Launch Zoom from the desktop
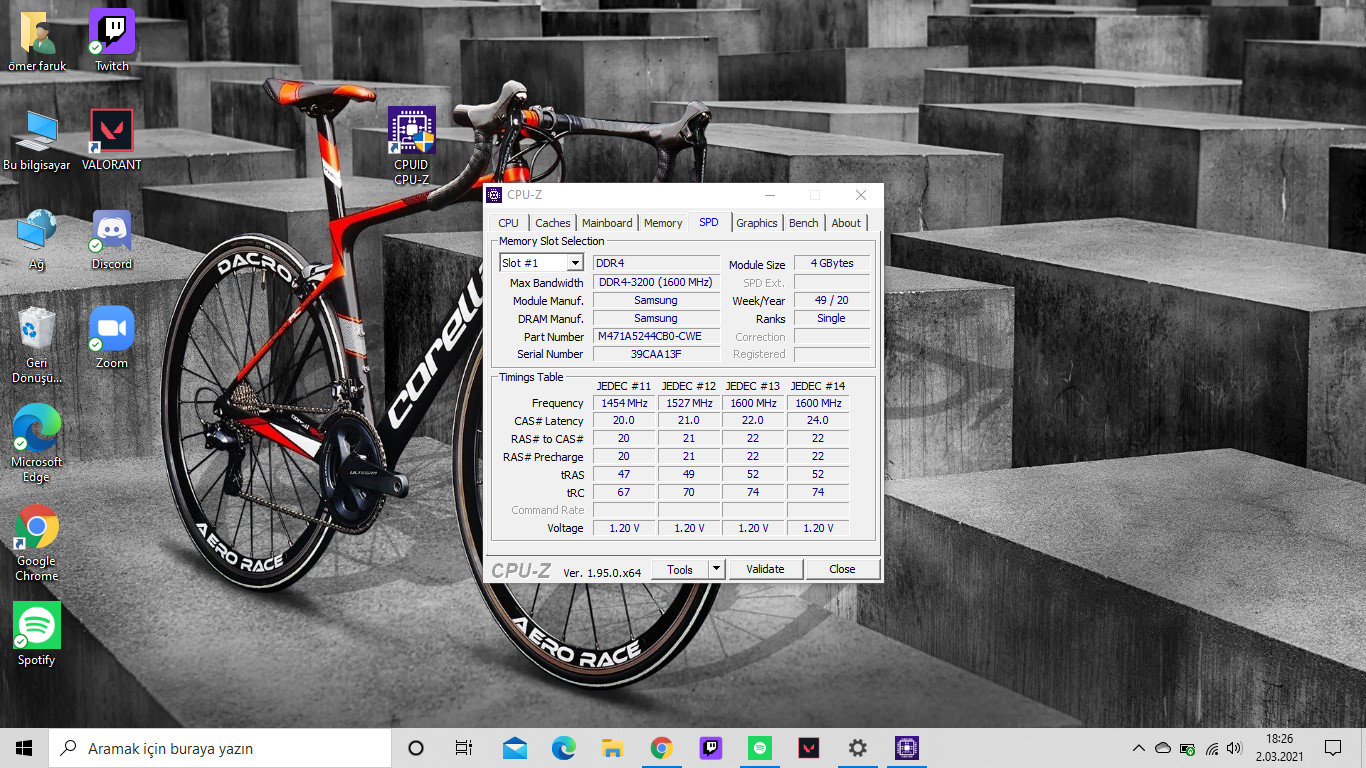1366x768 pixels. [x=112, y=338]
